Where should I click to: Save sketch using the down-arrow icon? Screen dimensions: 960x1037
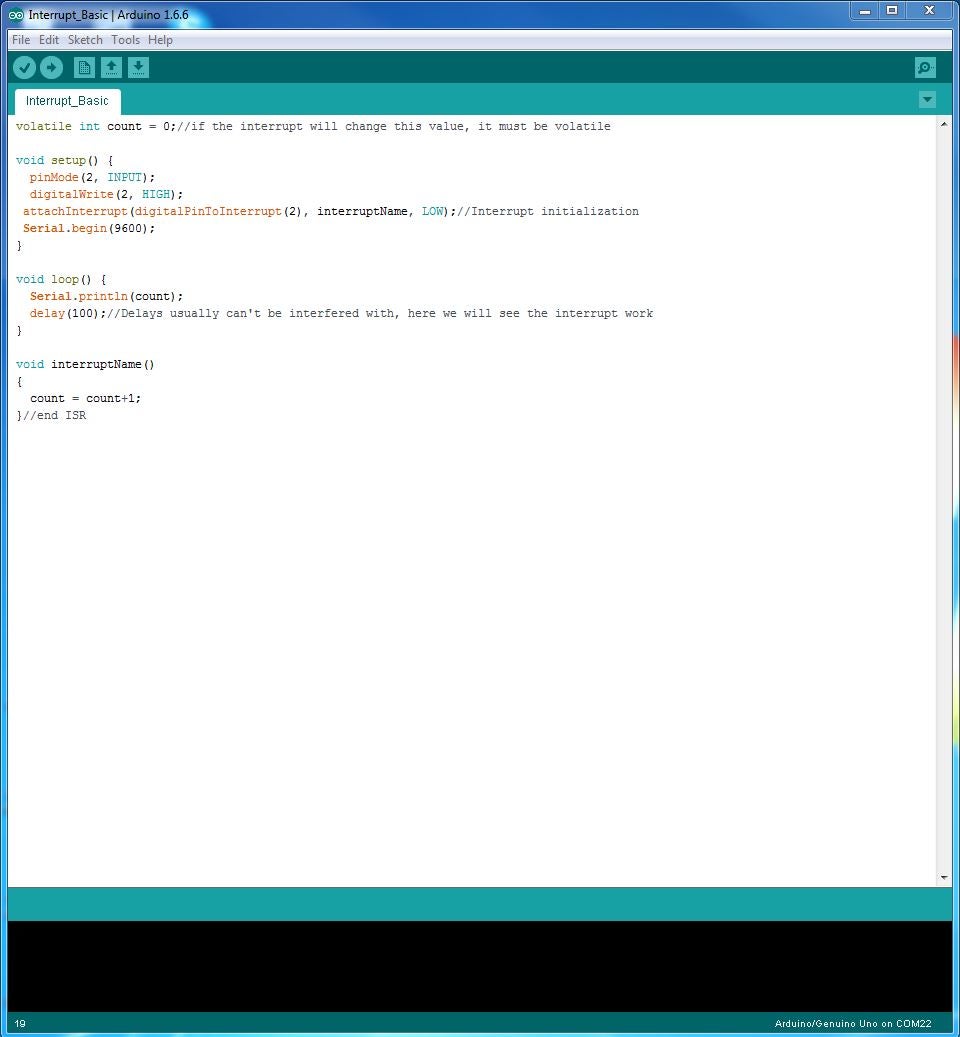point(138,67)
